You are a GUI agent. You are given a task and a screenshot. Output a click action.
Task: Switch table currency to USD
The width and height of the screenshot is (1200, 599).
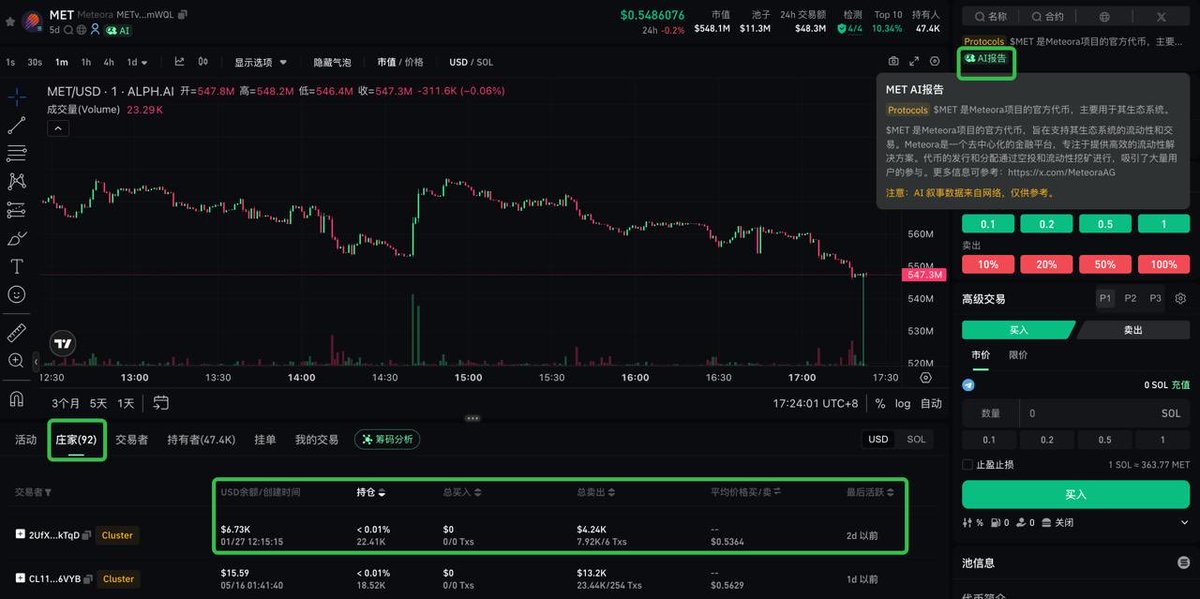pos(878,439)
